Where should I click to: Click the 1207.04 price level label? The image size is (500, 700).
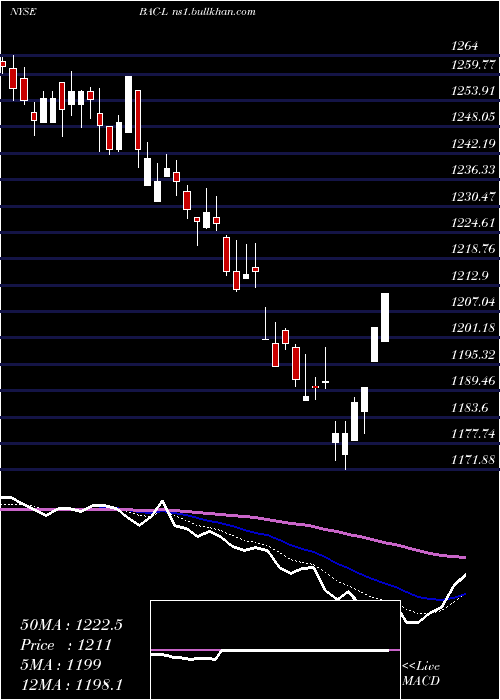[x=473, y=301]
